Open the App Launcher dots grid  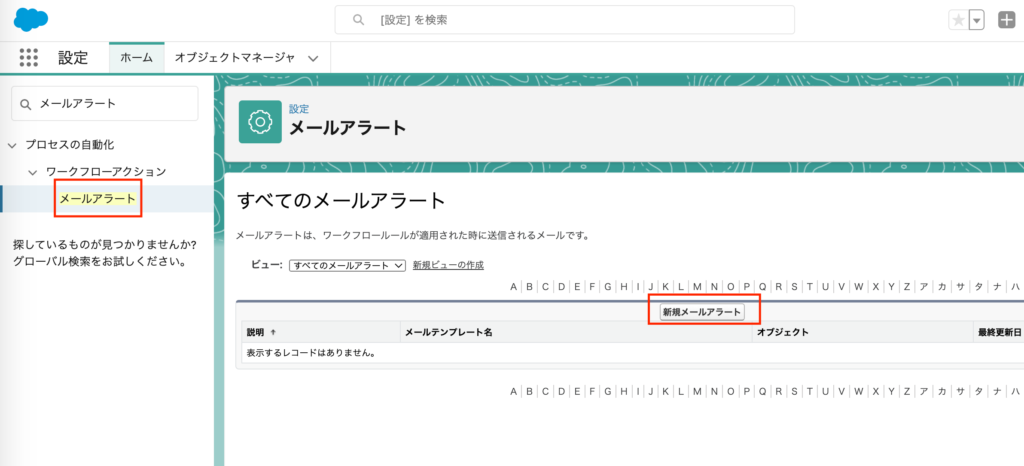point(28,58)
